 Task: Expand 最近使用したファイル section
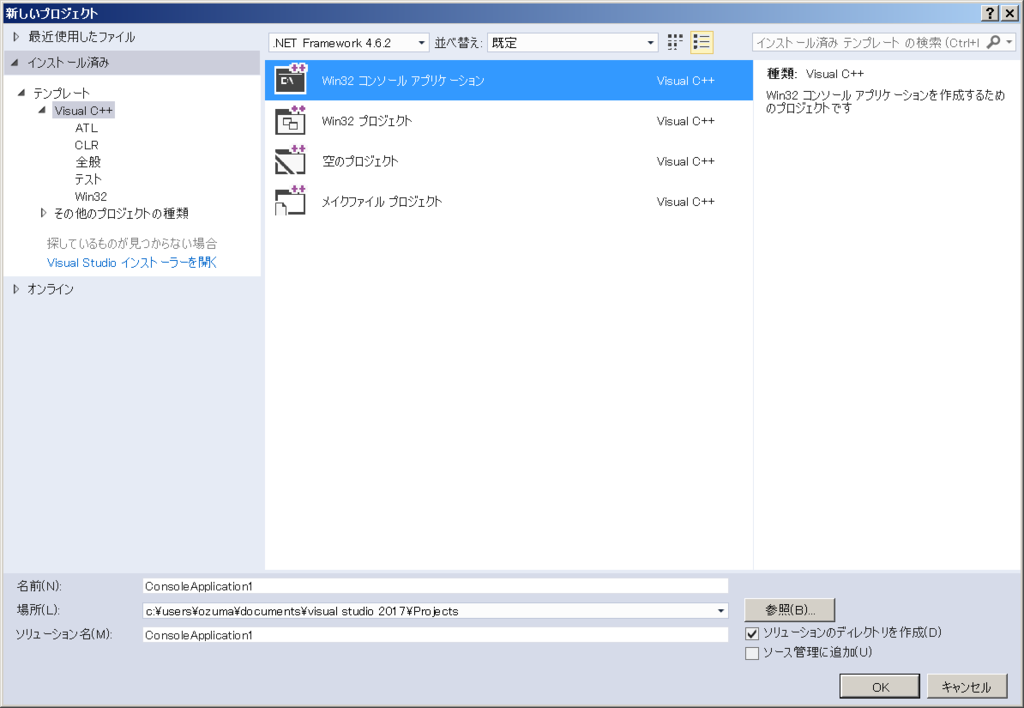(16, 37)
